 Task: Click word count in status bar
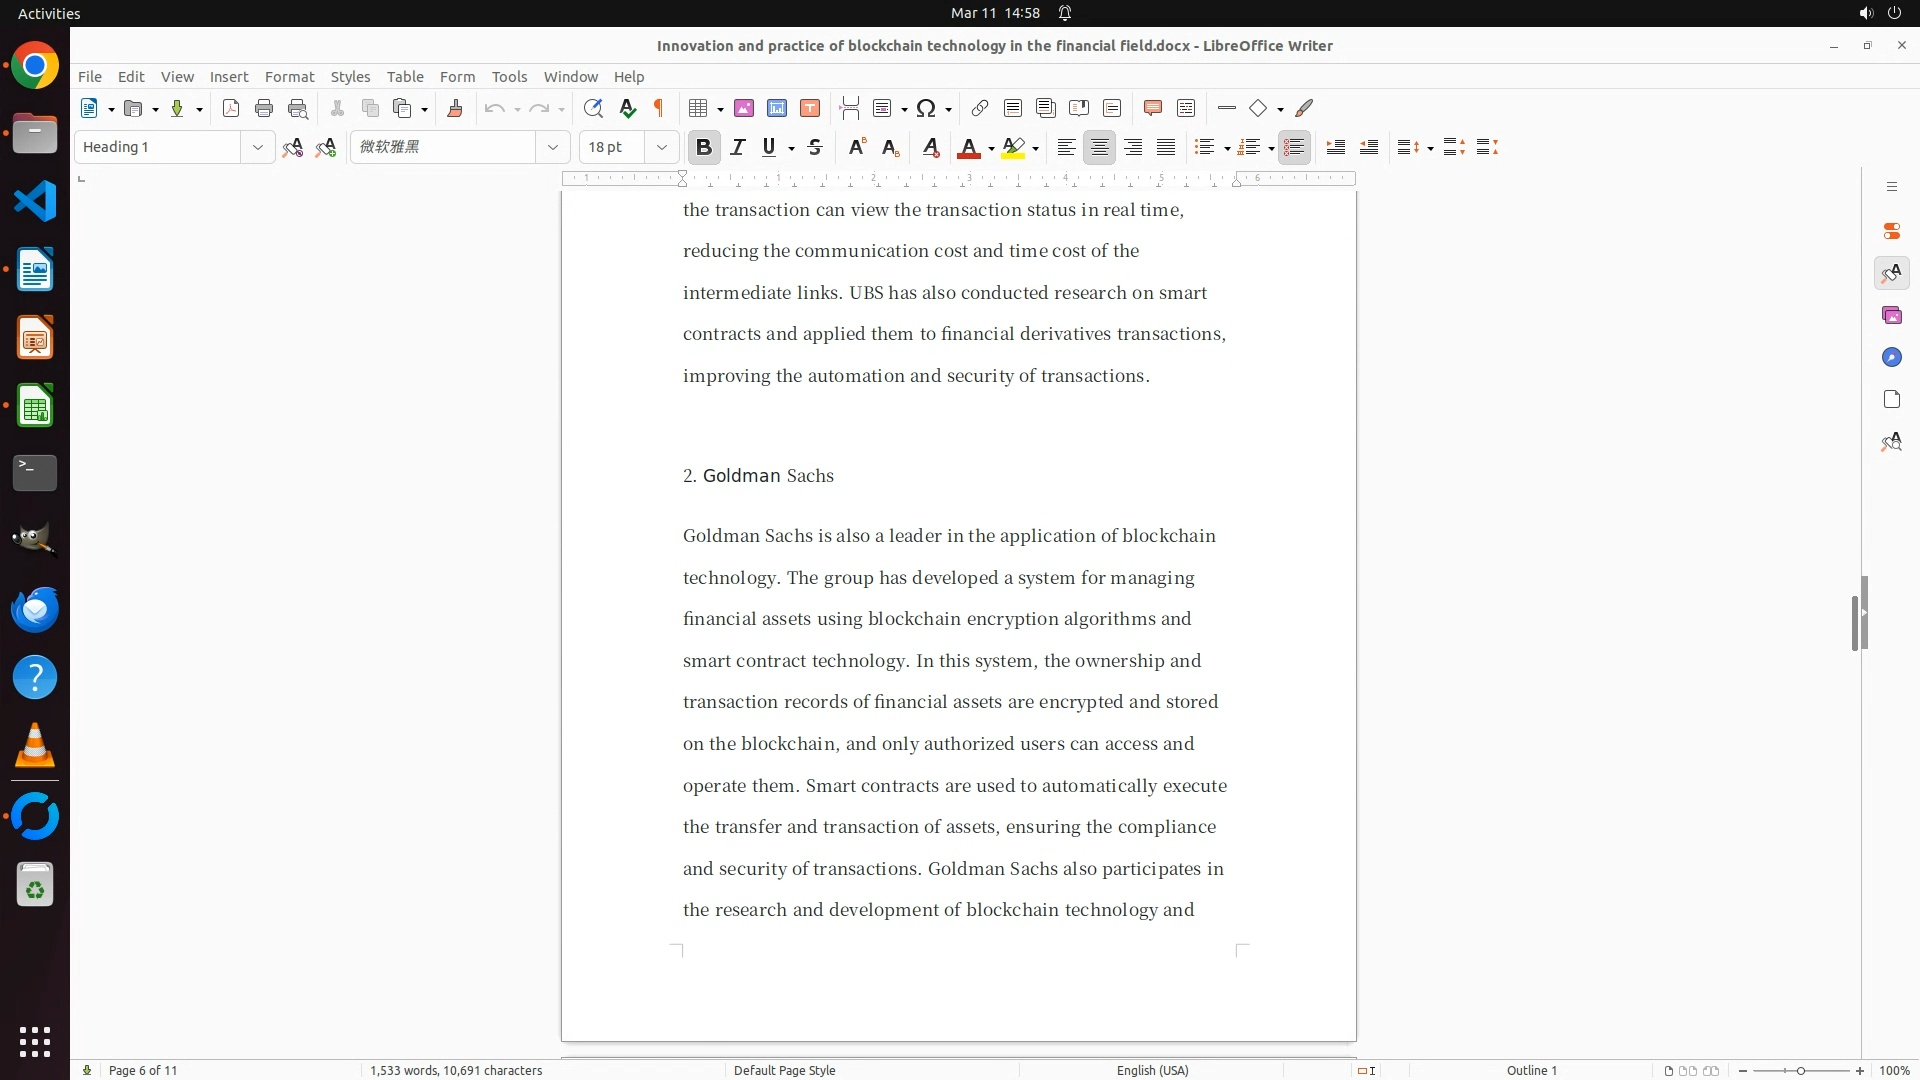pos(456,1070)
